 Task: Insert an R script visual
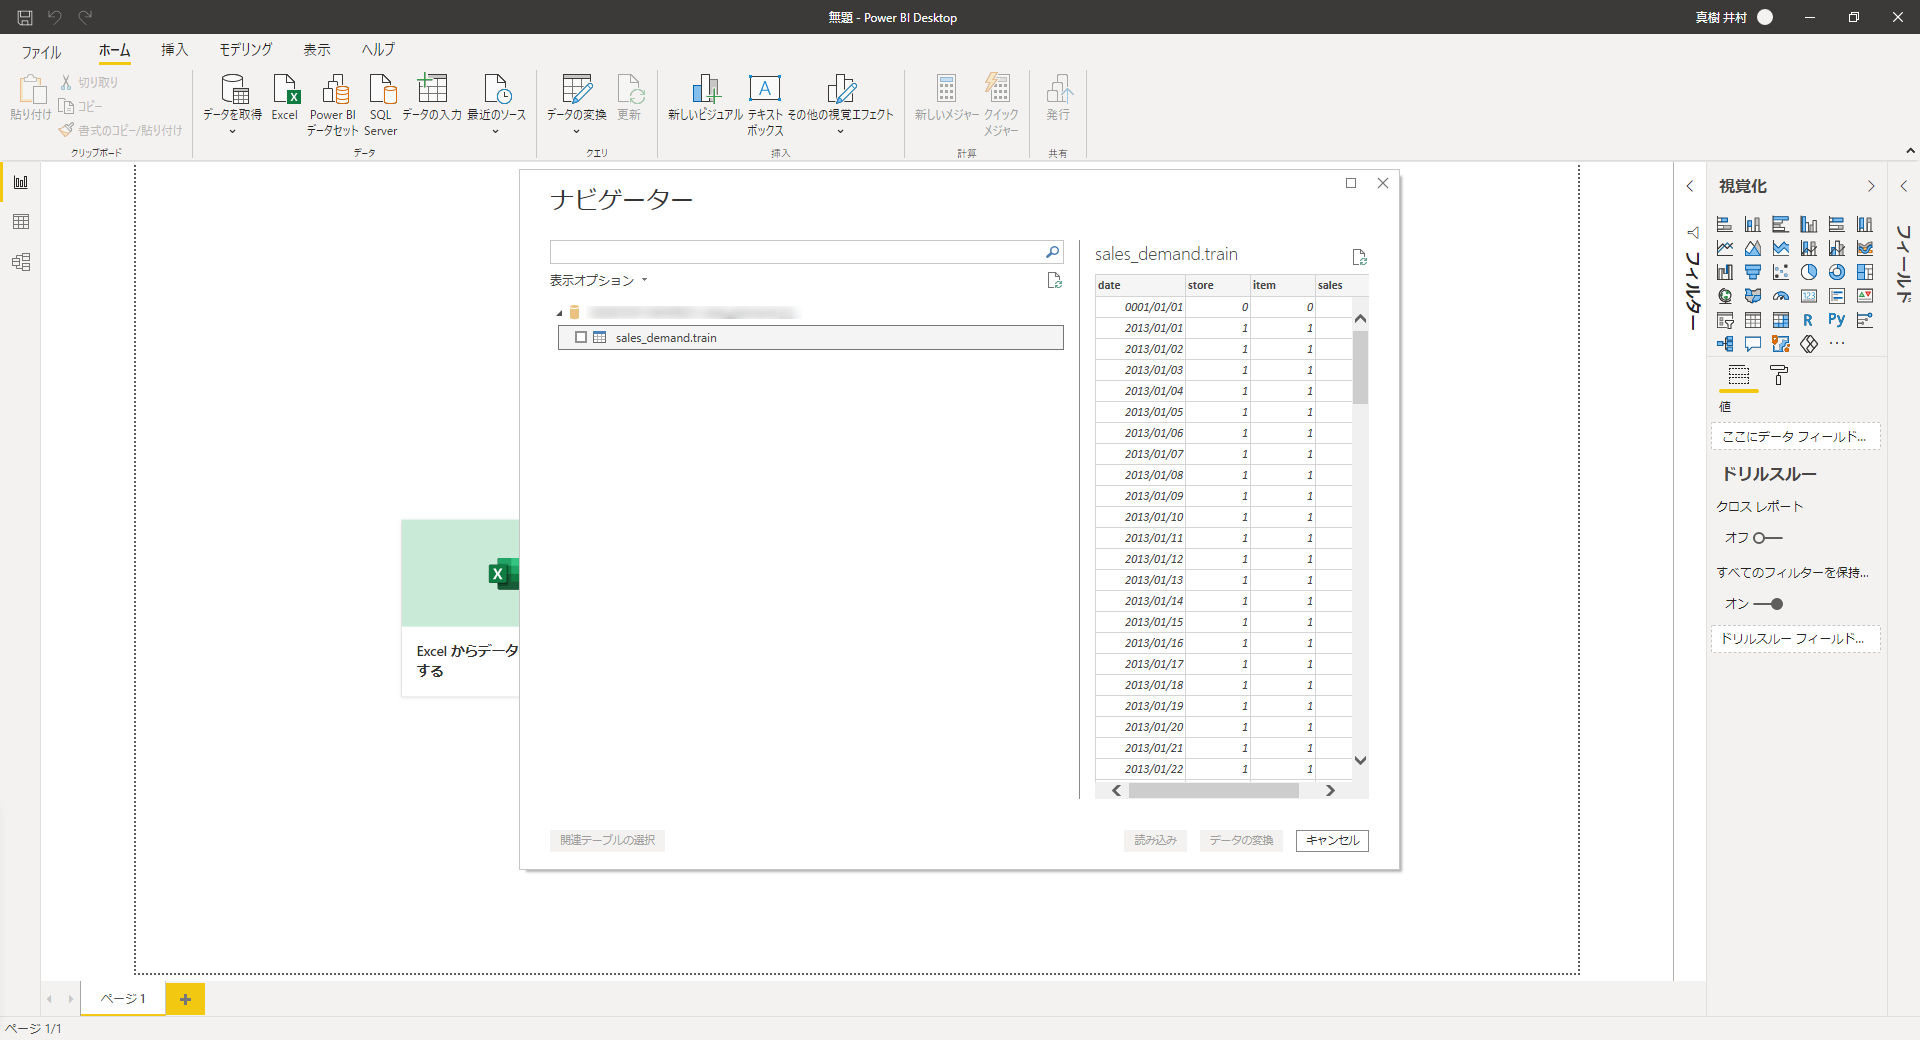coord(1808,320)
